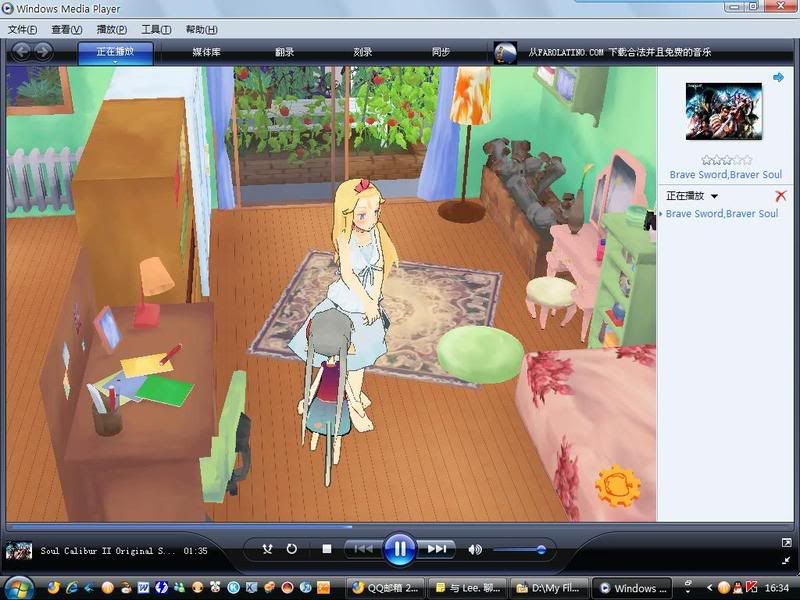
Task: Rate the track with stars
Action: (x=727, y=160)
